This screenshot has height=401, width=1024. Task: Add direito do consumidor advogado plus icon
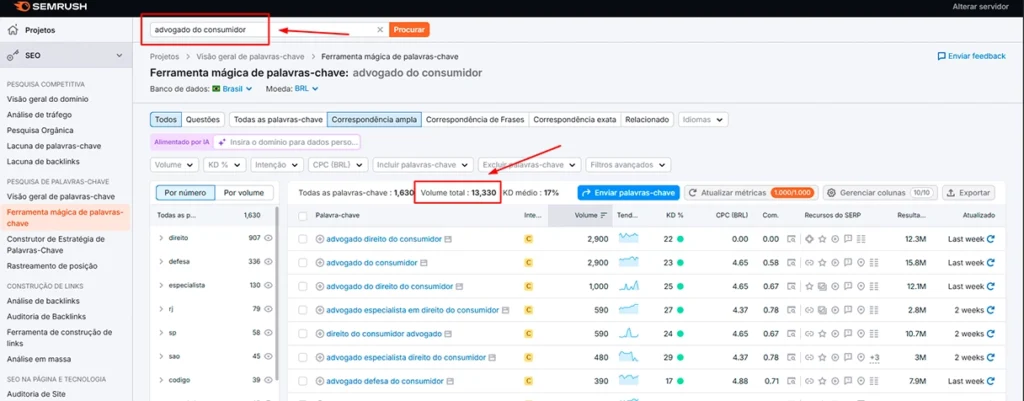[320, 334]
